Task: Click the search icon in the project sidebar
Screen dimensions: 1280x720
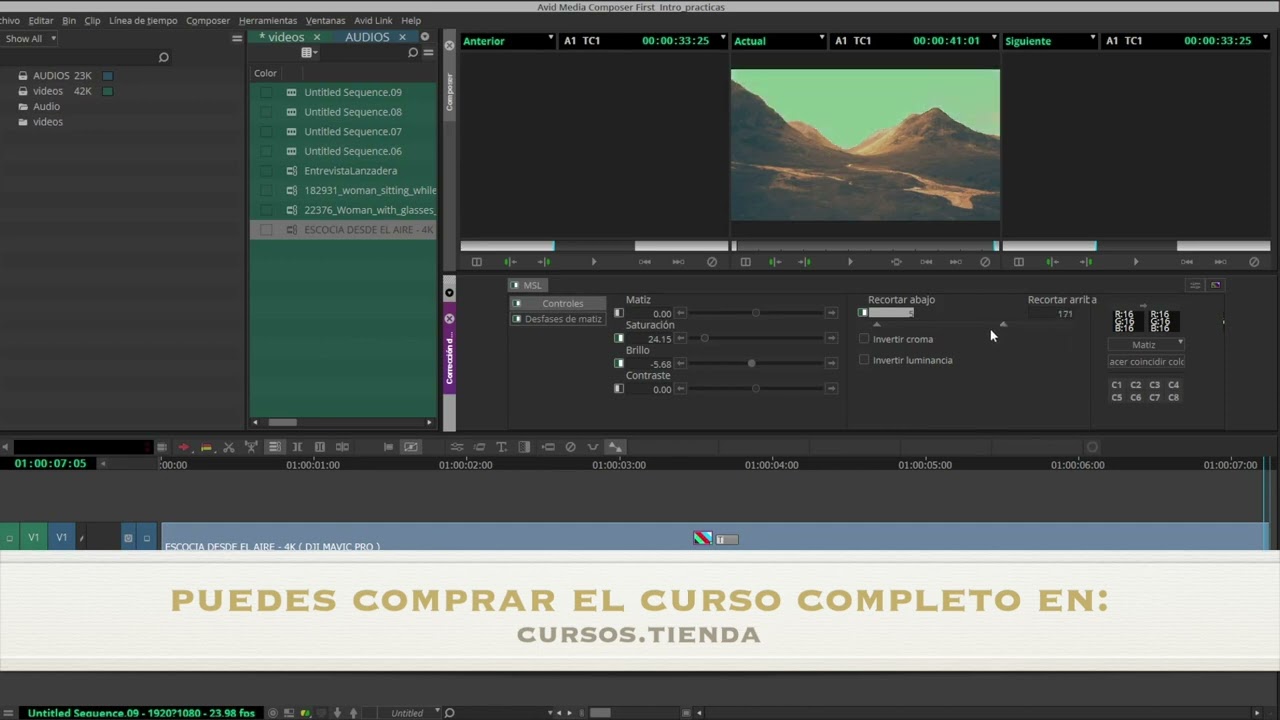Action: (x=164, y=57)
